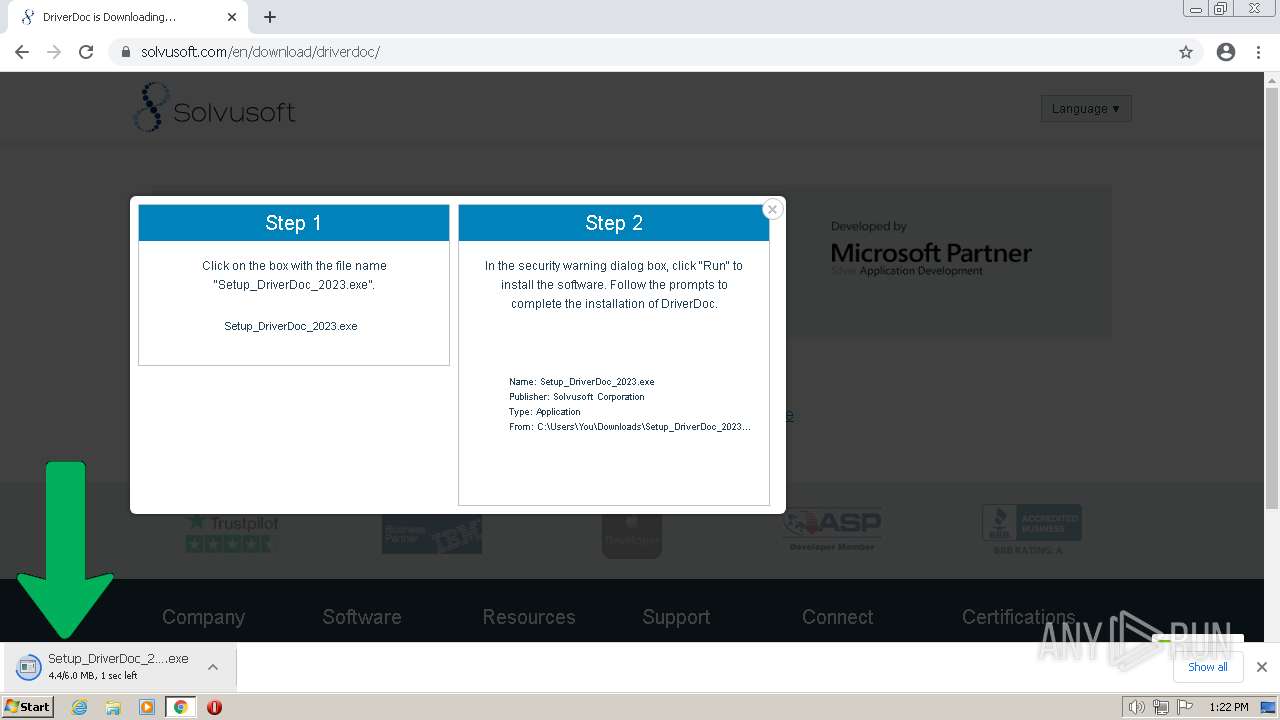
Task: Open the Connect footer section
Action: tap(838, 617)
